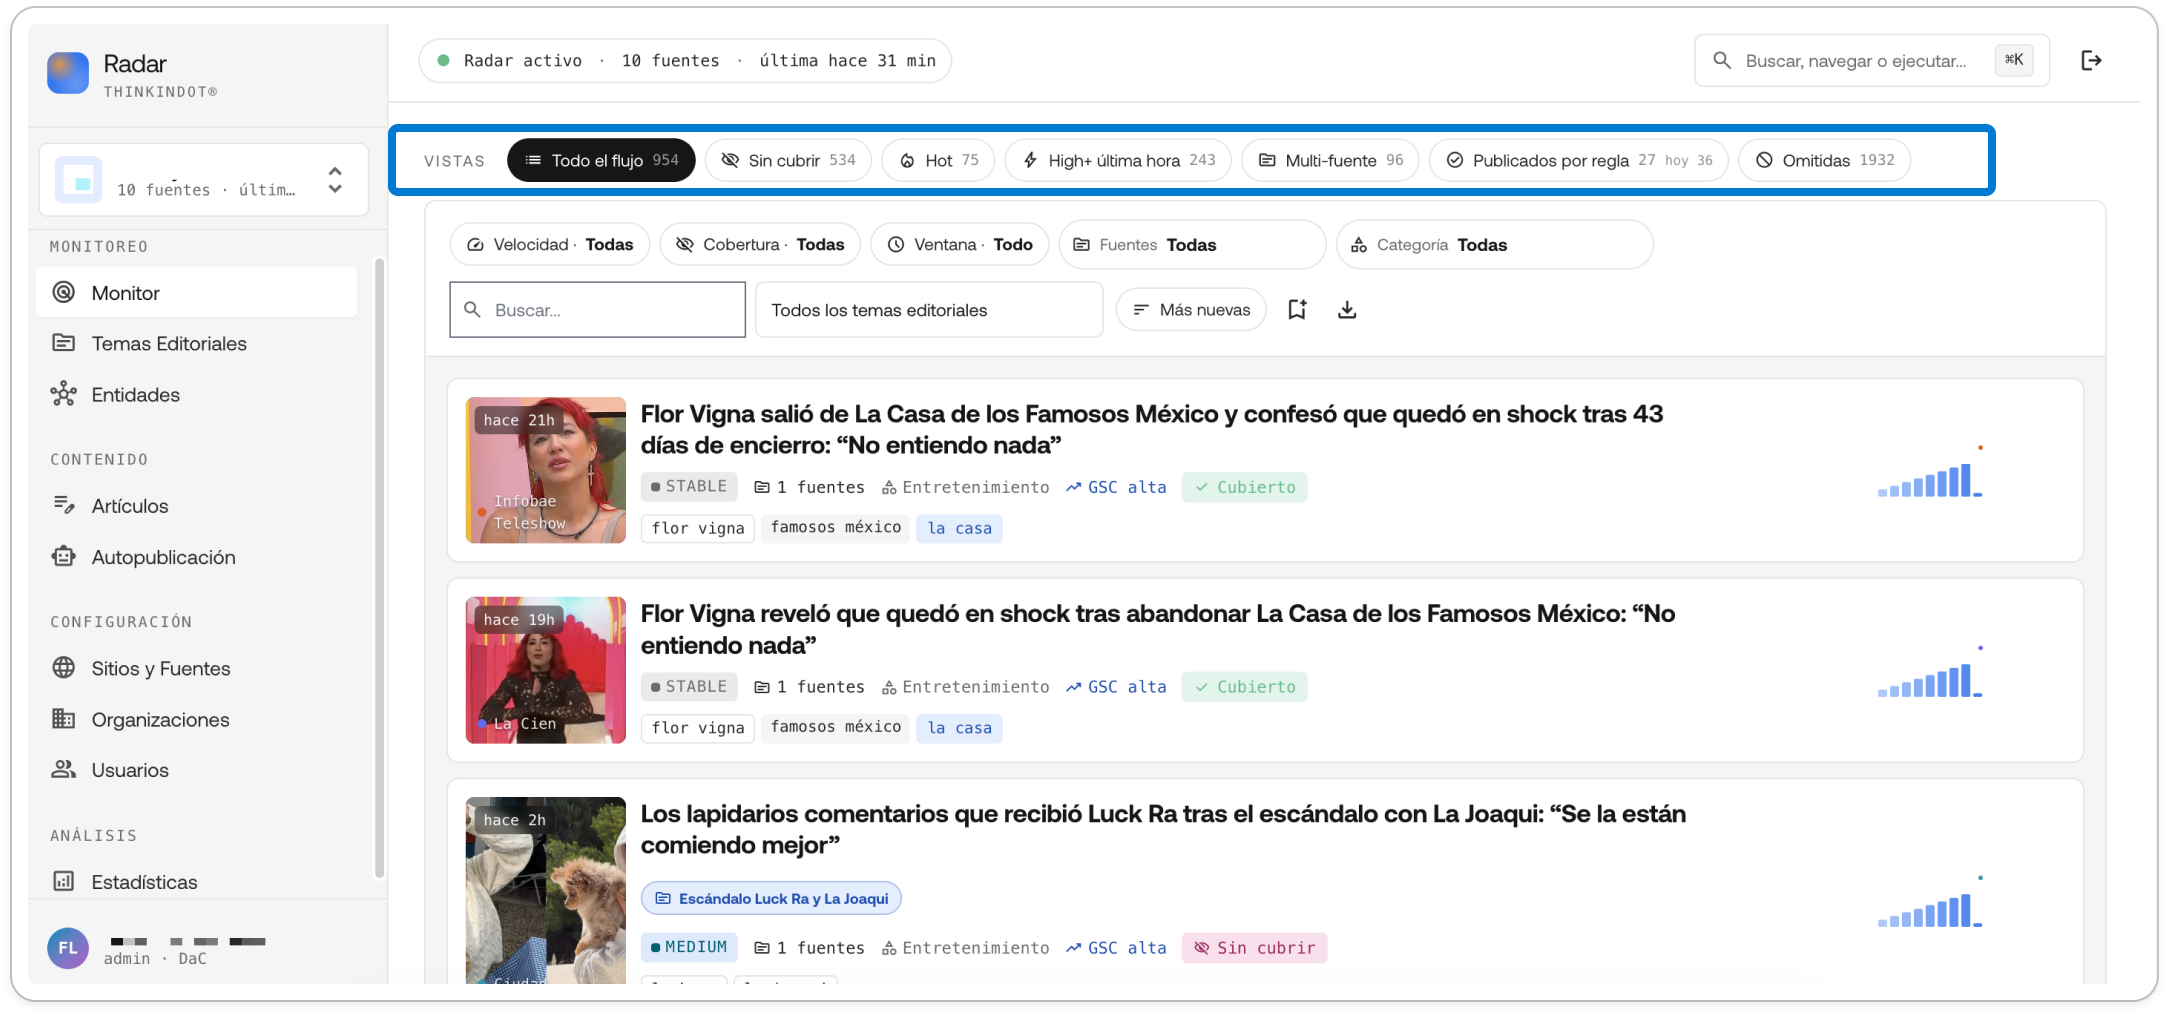
Task: Toggle the Hot view filter
Action: coord(938,160)
